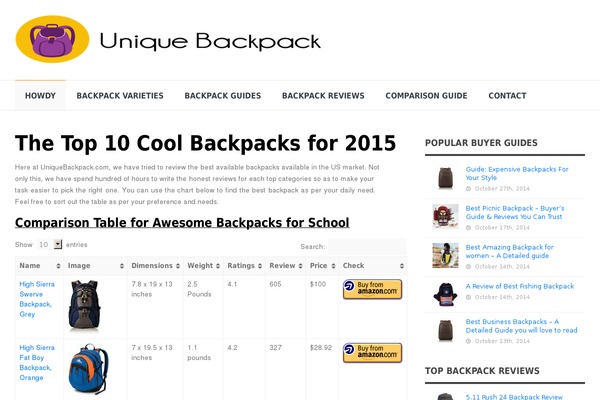Open 5.11 Rush 24 Backpack Review link

(514, 397)
